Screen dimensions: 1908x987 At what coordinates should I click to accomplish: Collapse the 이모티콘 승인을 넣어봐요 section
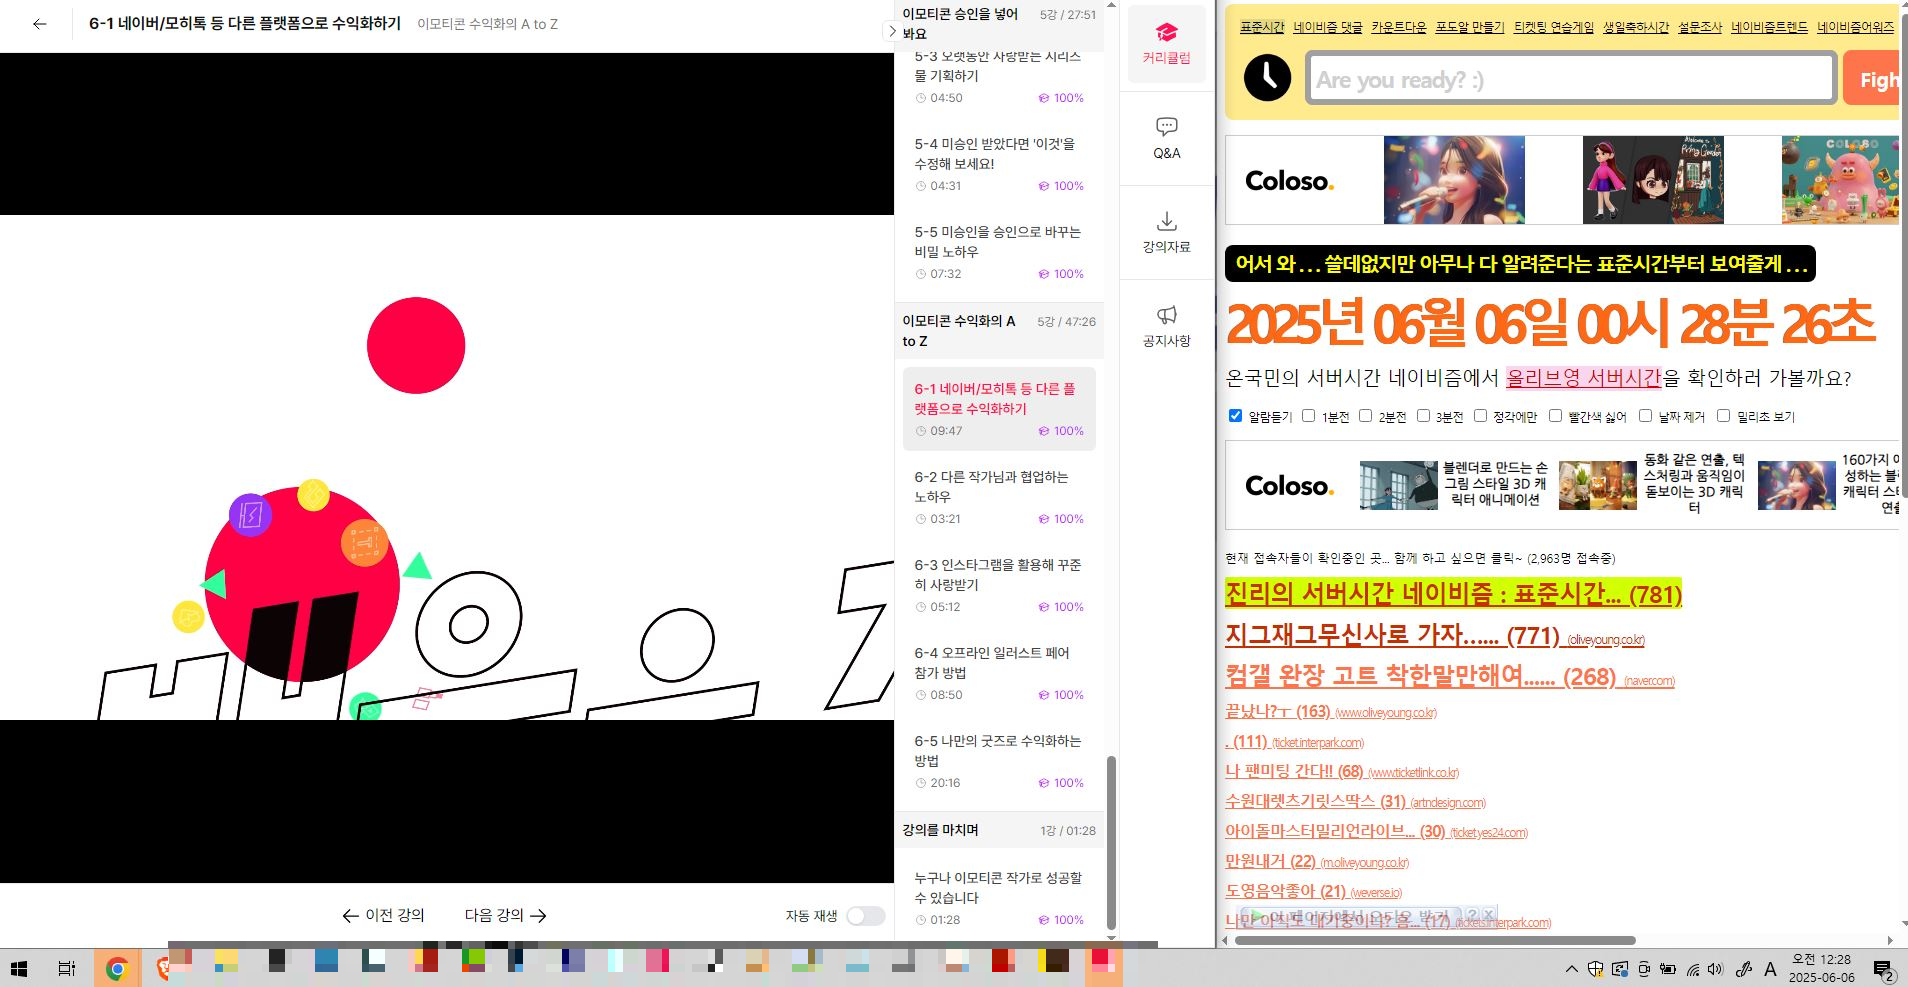pos(999,24)
